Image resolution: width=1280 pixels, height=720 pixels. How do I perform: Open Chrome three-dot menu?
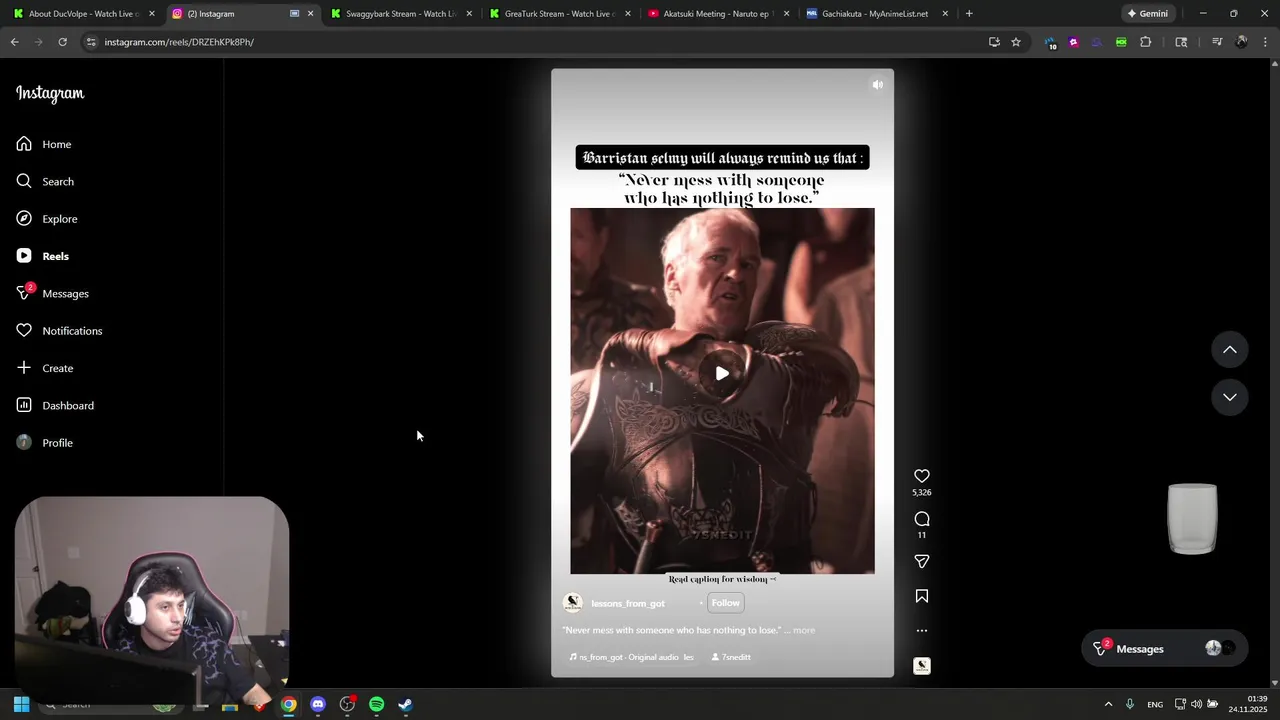coord(1265,42)
